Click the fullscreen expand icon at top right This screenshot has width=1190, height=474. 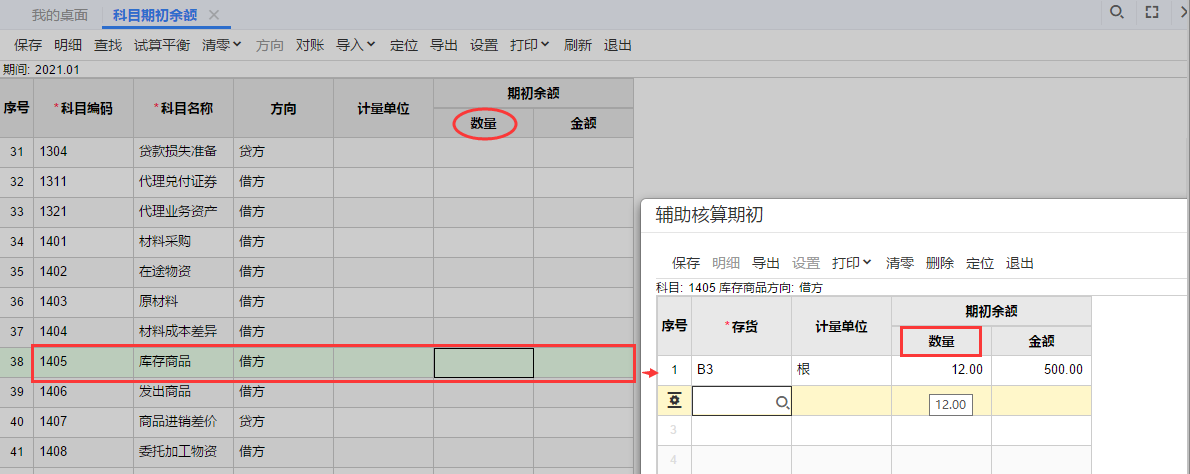click(1152, 12)
